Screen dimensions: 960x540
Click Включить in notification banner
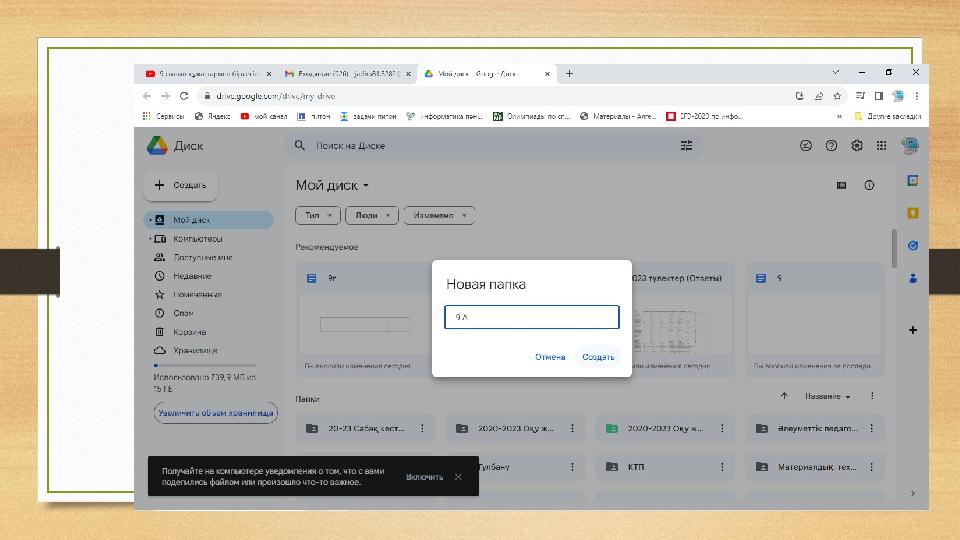[x=424, y=477]
